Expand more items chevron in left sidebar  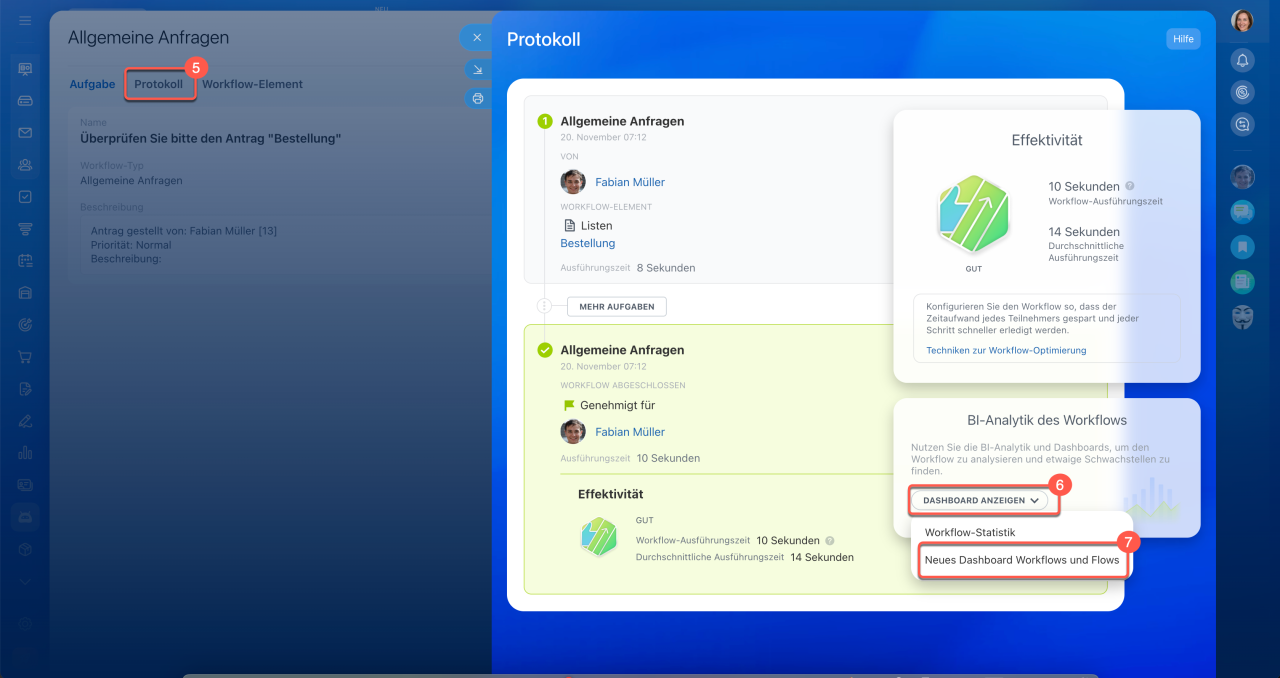point(25,581)
